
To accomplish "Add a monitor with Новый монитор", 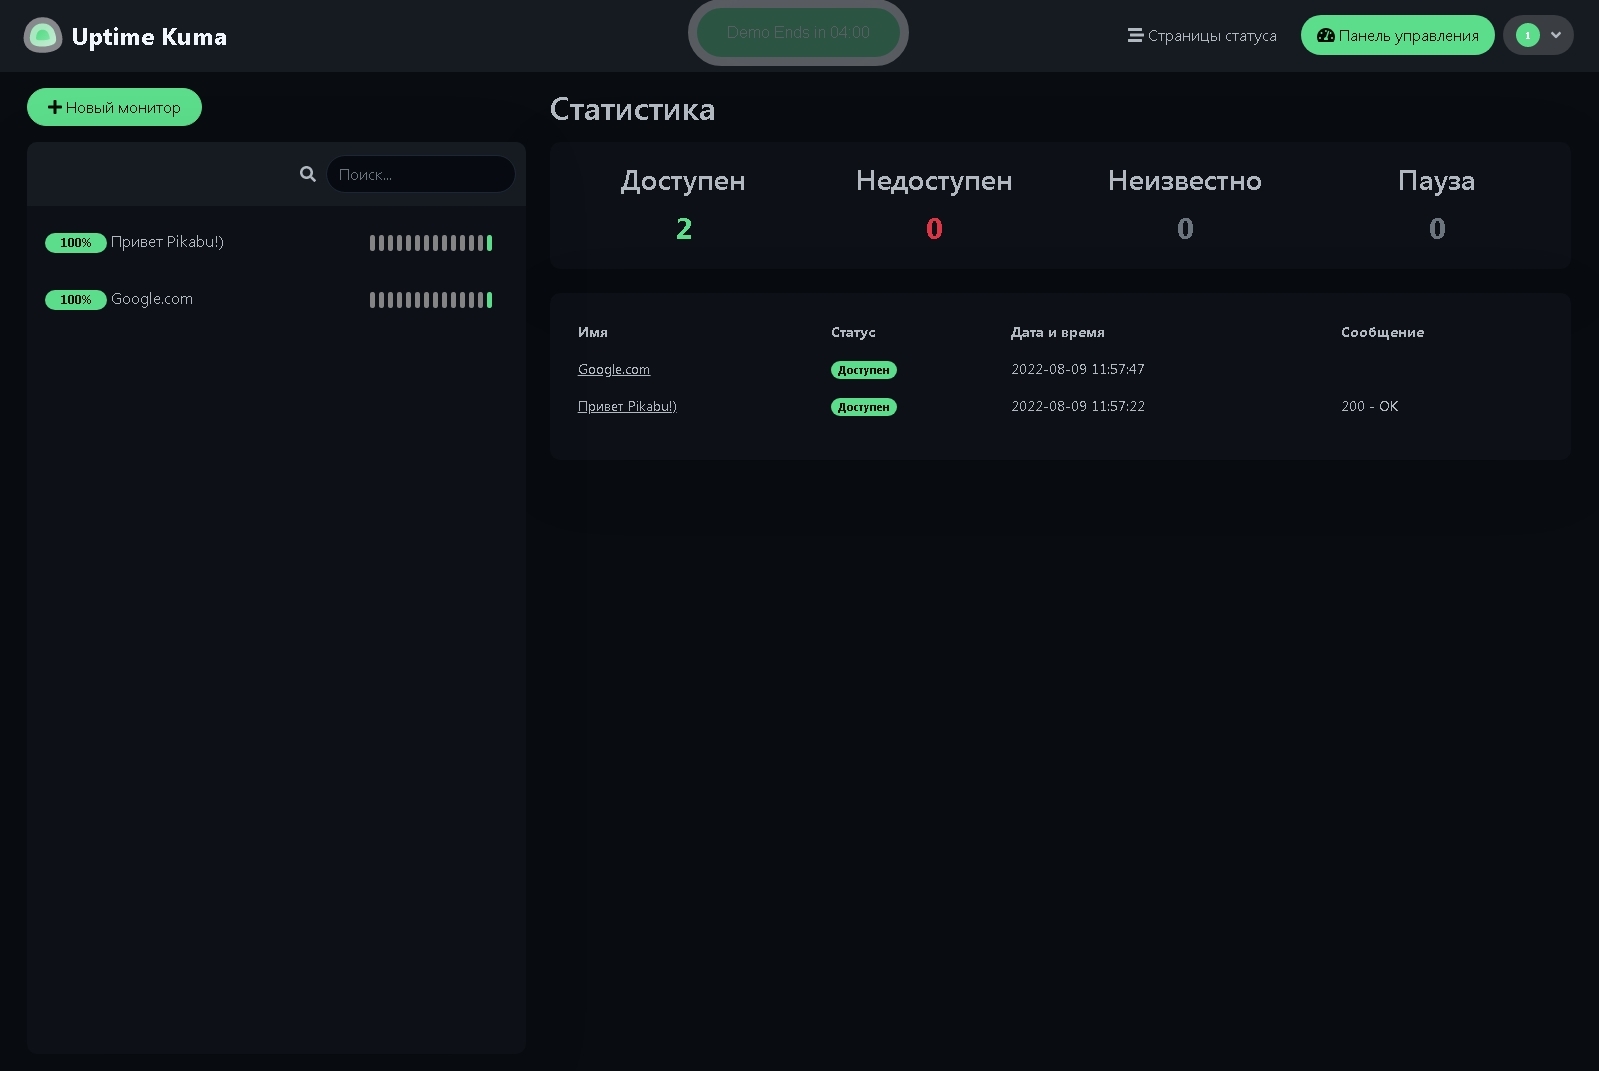I will (114, 107).
